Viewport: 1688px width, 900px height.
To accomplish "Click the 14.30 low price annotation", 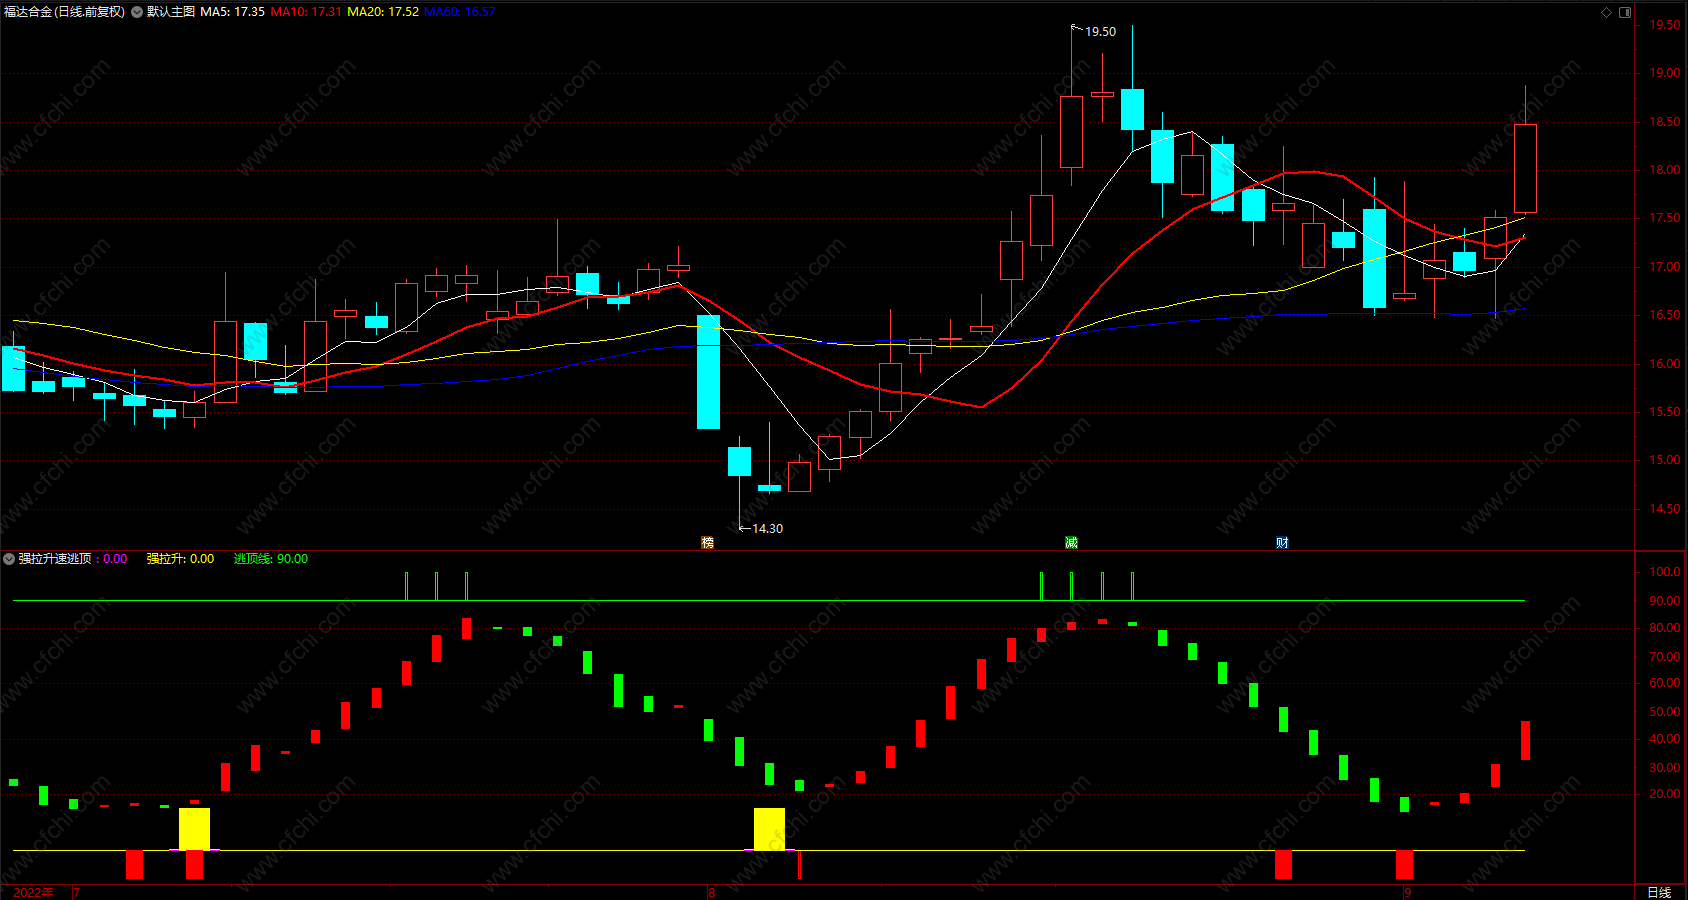I will pyautogui.click(x=767, y=529).
